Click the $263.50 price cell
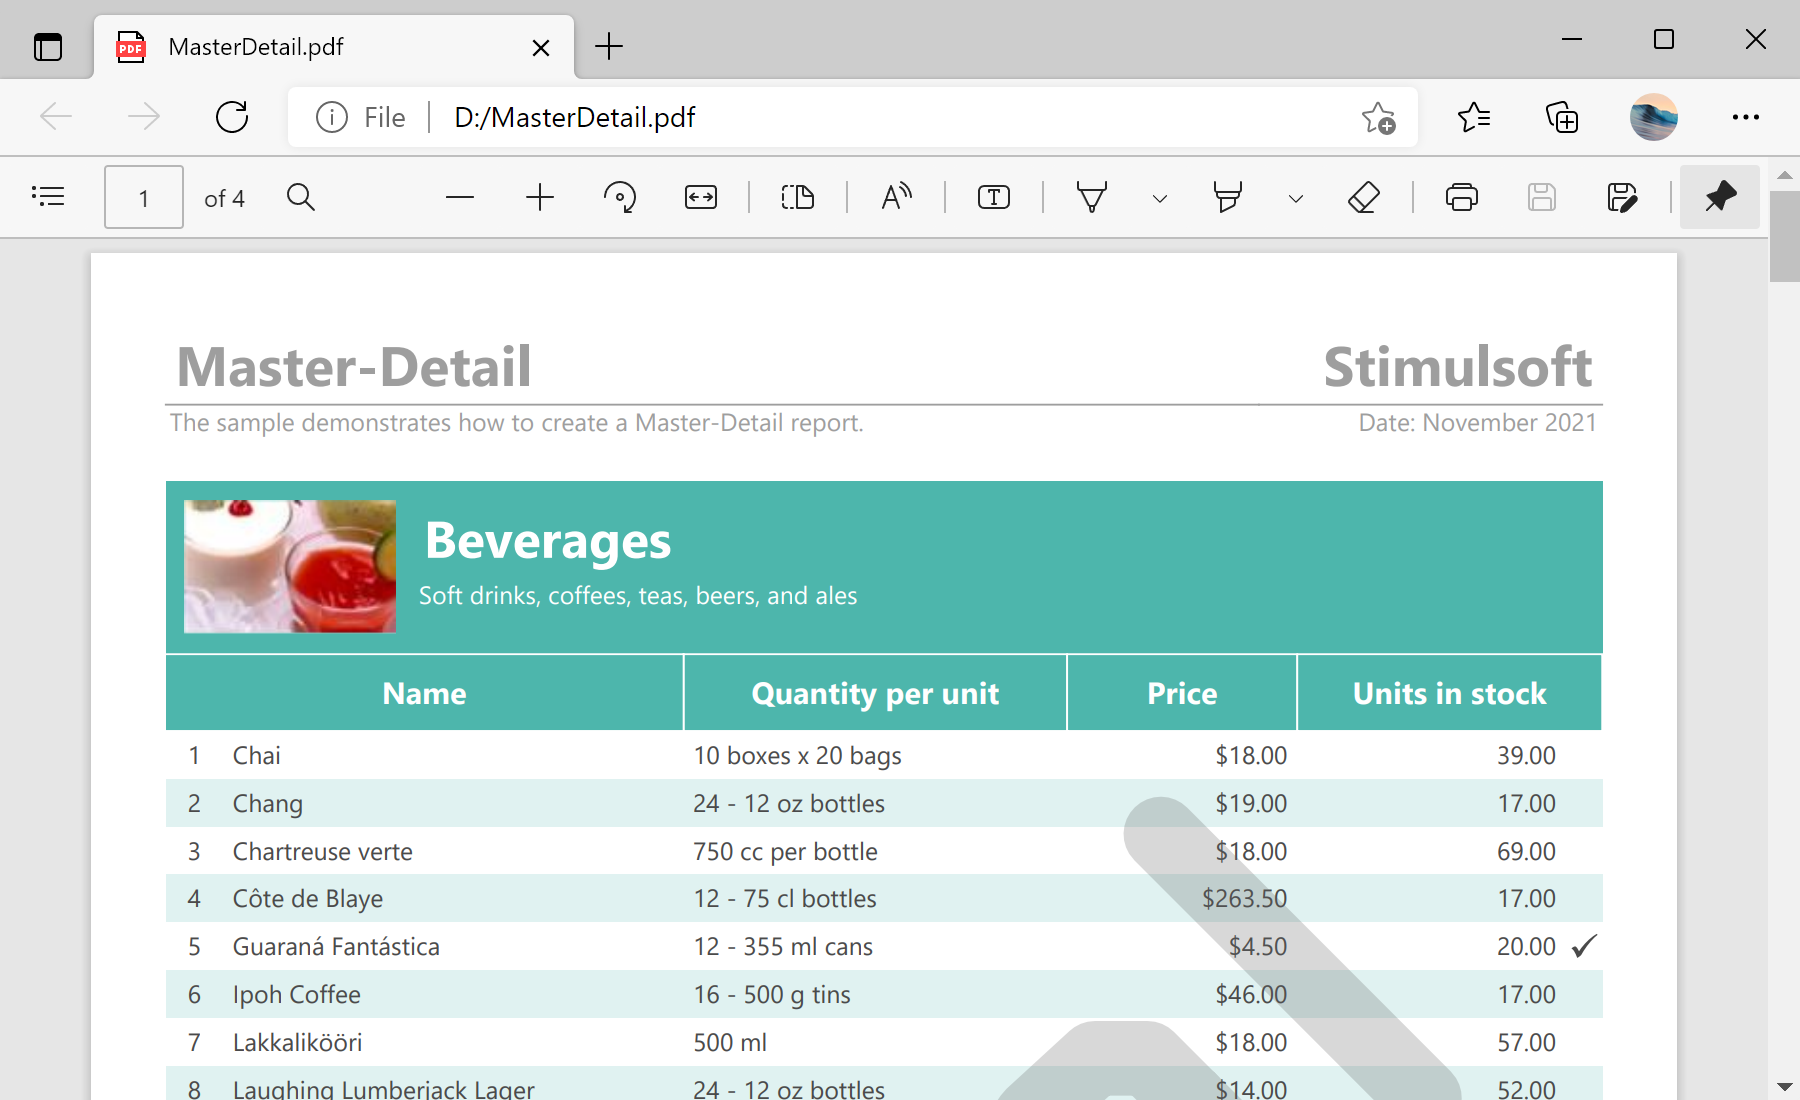1800x1100 pixels. (x=1244, y=899)
